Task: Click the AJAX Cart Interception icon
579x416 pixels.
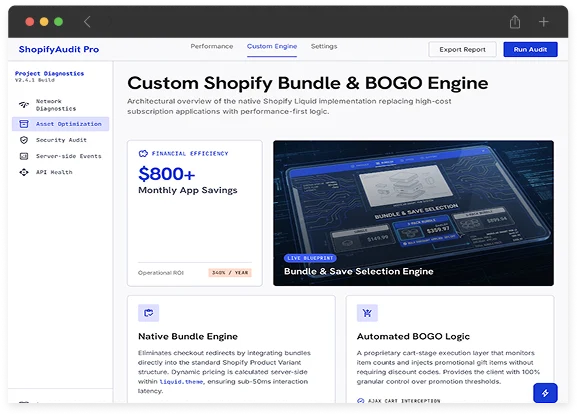Action: coord(360,401)
